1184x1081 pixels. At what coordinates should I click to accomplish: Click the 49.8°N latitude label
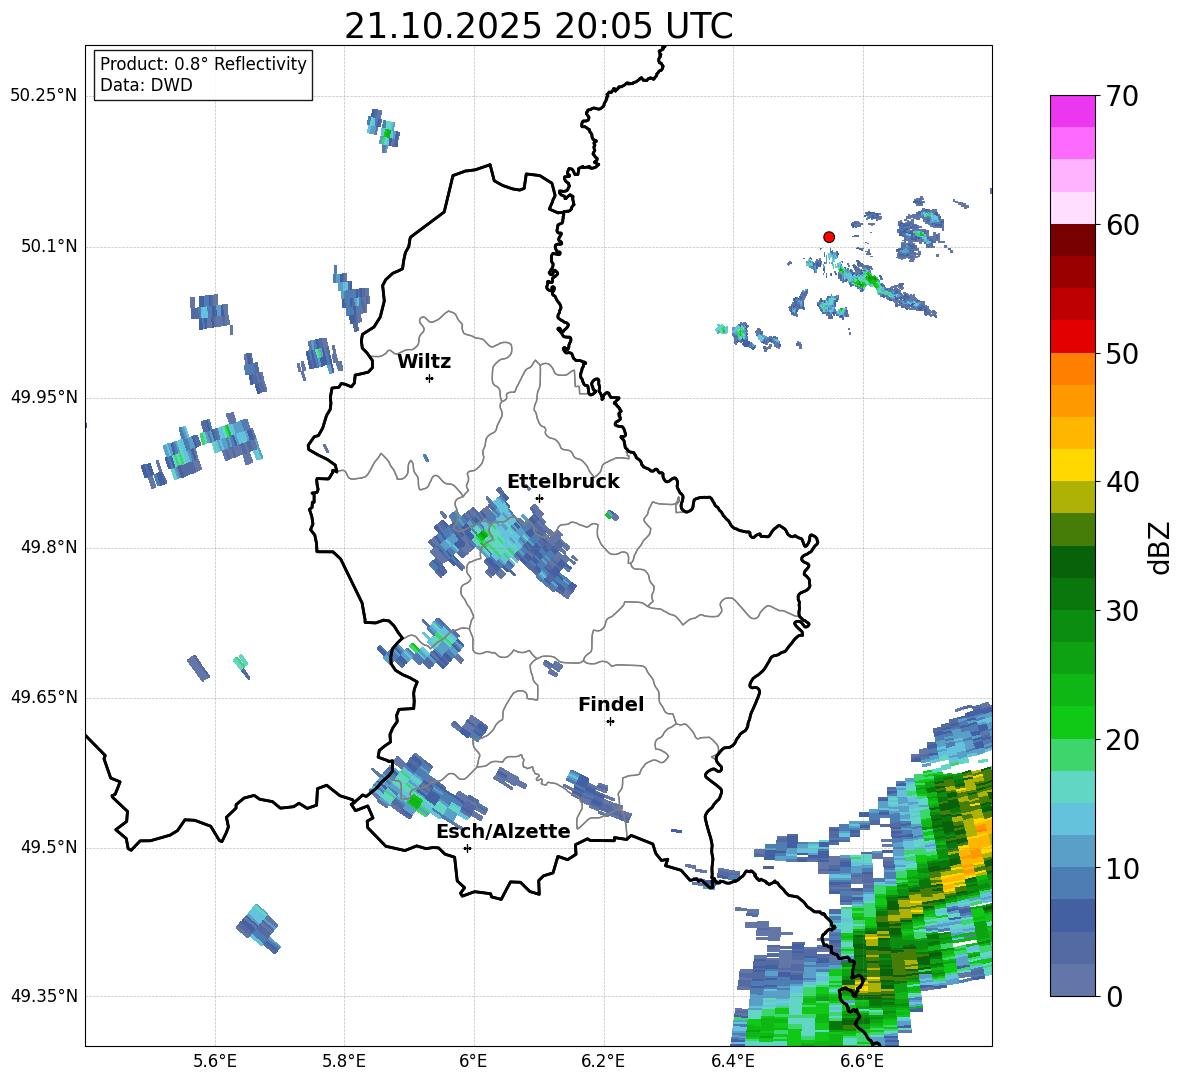coord(50,547)
